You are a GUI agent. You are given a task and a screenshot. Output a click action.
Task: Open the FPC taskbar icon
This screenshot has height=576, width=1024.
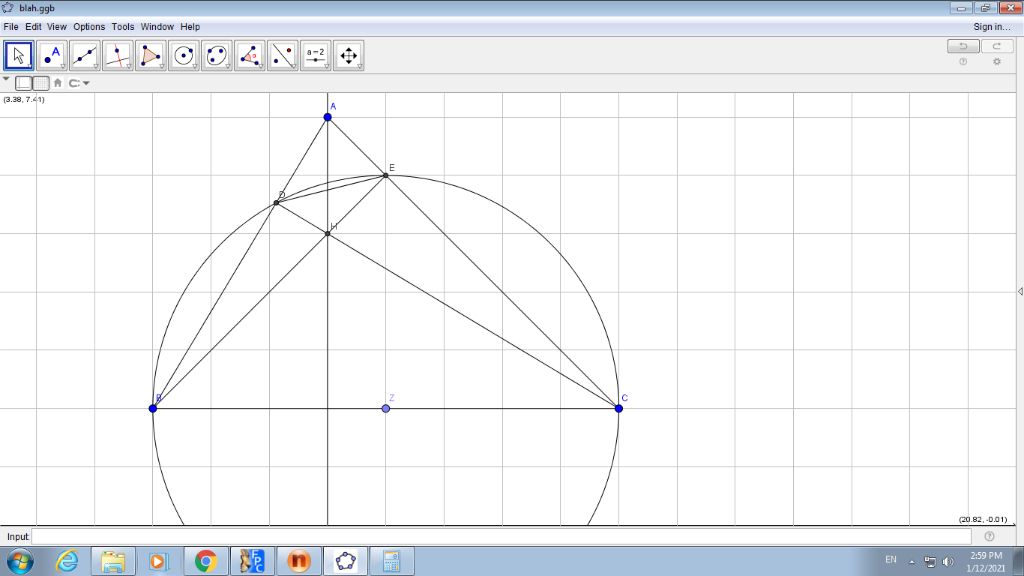(x=252, y=561)
